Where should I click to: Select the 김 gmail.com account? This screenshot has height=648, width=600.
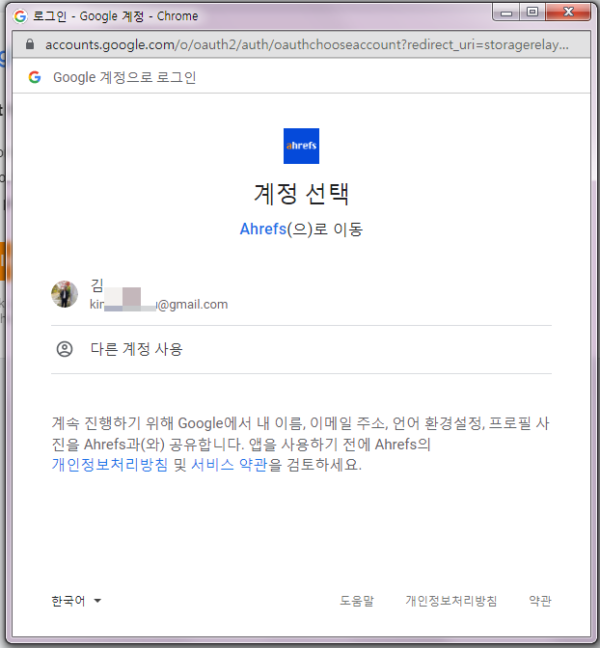tap(301, 294)
